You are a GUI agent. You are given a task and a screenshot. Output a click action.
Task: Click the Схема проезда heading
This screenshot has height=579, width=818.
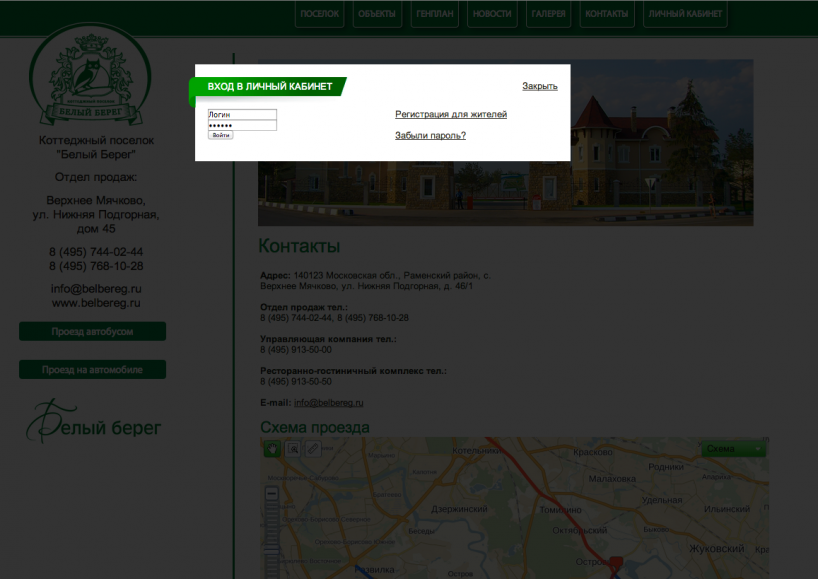coord(315,427)
